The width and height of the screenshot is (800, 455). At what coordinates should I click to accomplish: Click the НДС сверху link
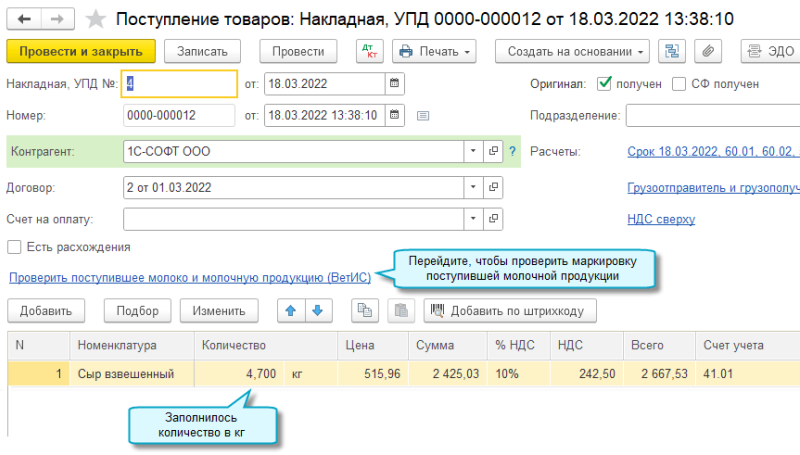coord(661,219)
